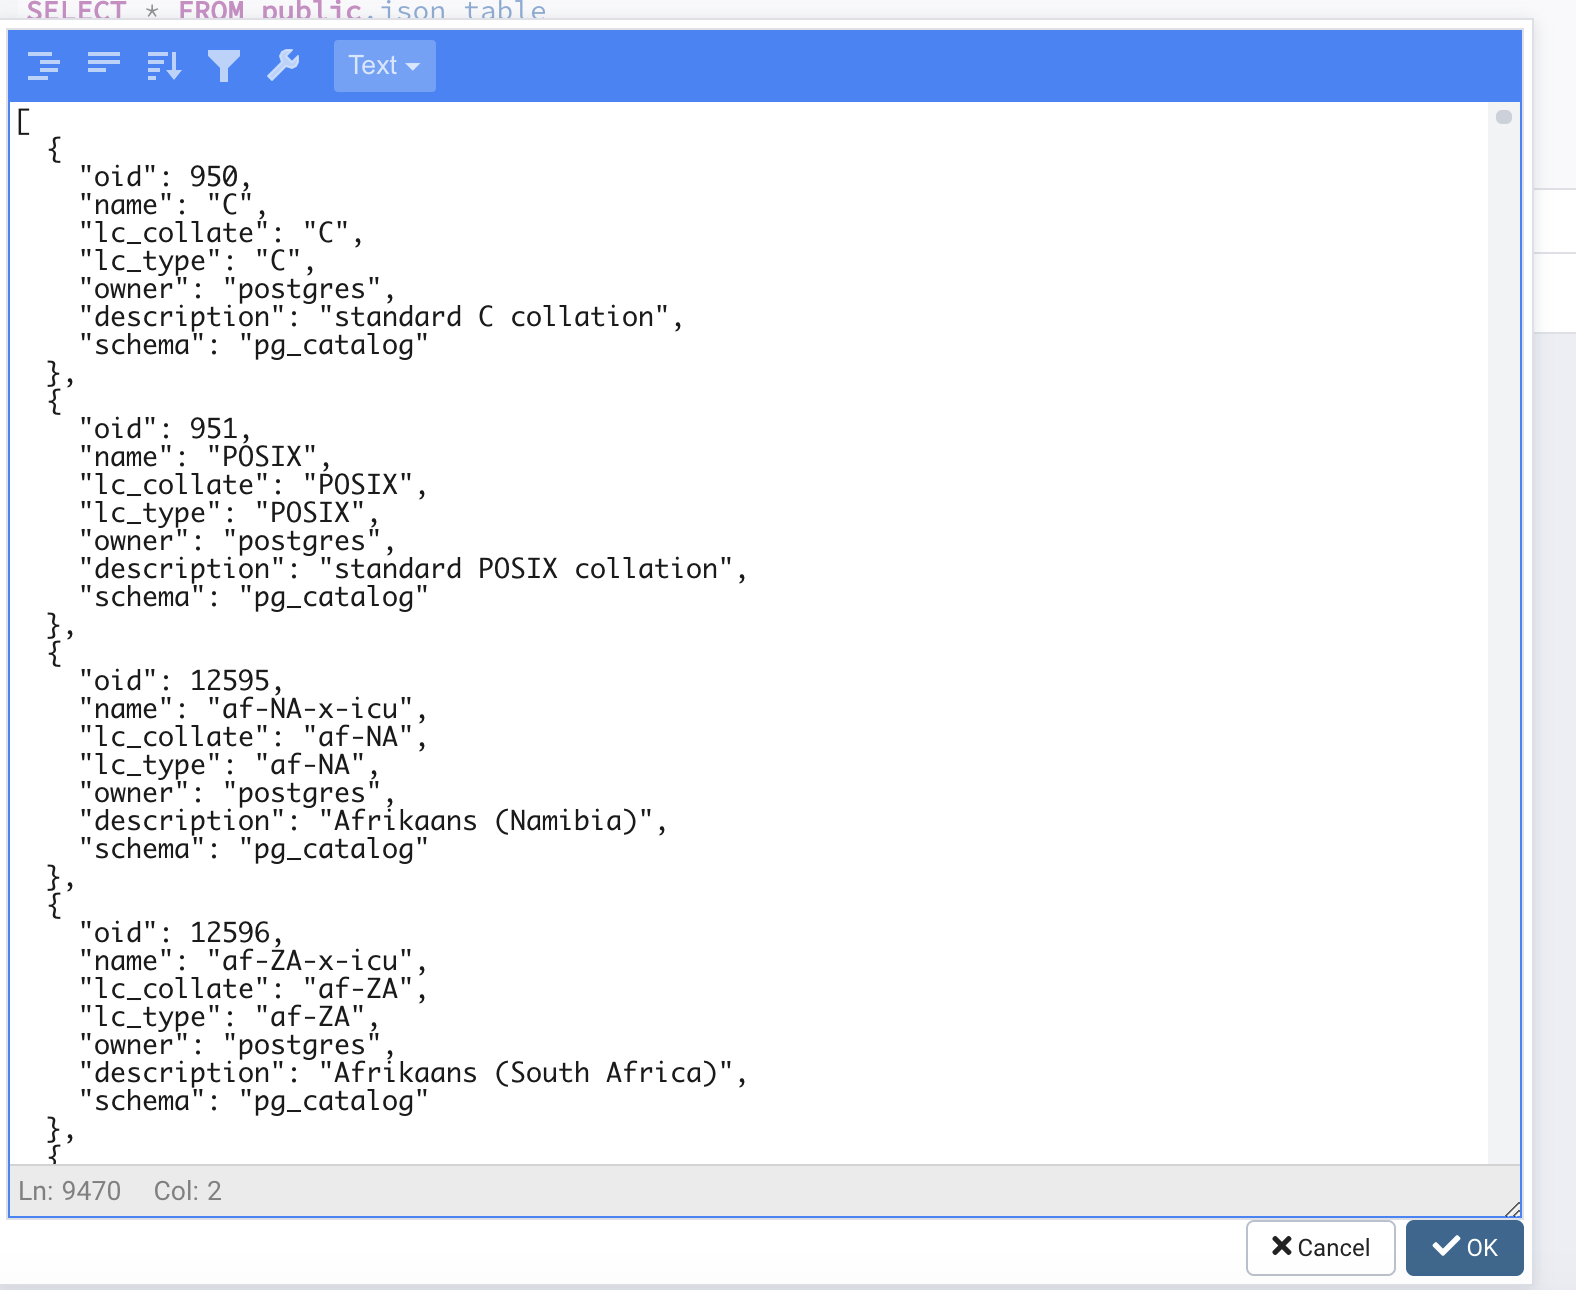Click the compact JSON data icon

click(104, 66)
